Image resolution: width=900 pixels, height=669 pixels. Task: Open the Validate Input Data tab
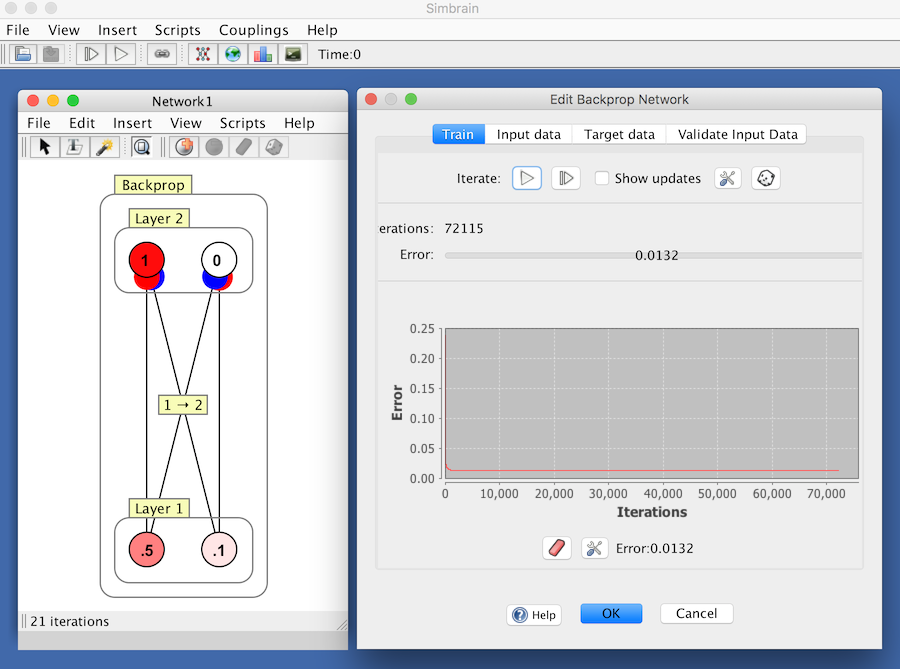[x=737, y=134]
